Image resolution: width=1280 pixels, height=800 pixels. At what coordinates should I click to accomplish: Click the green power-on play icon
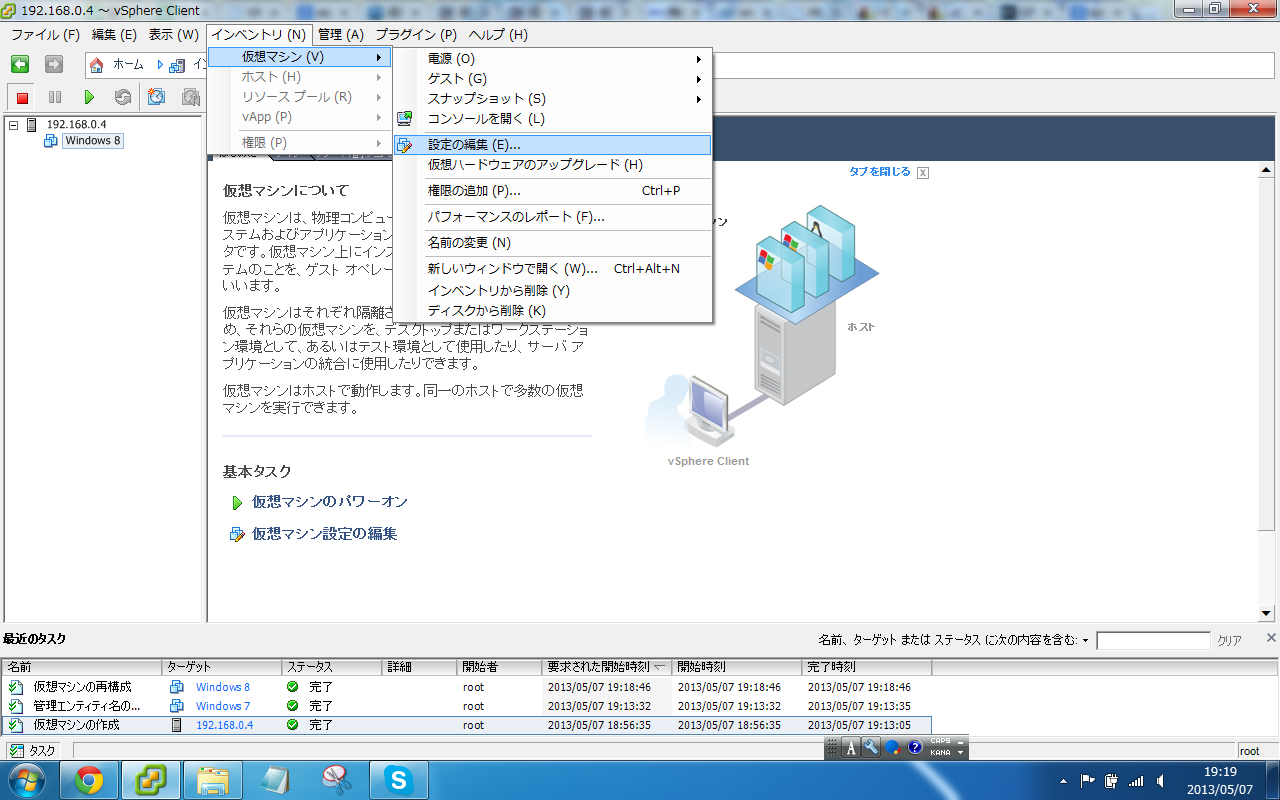[x=89, y=97]
